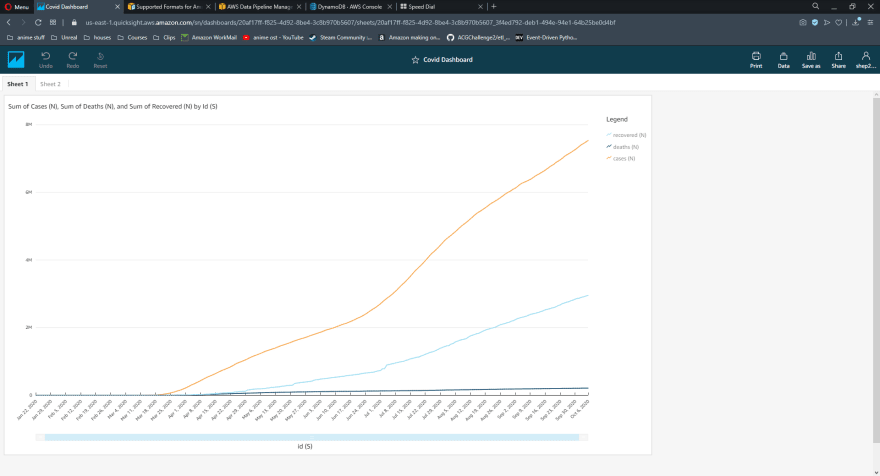Click the address bar URL
The height and width of the screenshot is (476, 880).
coord(350,22)
